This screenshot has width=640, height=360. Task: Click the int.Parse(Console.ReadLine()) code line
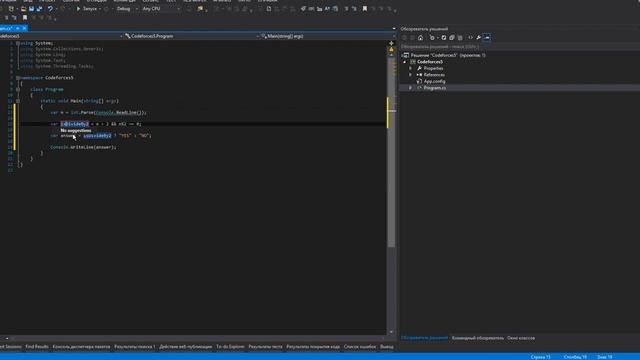tap(98, 112)
